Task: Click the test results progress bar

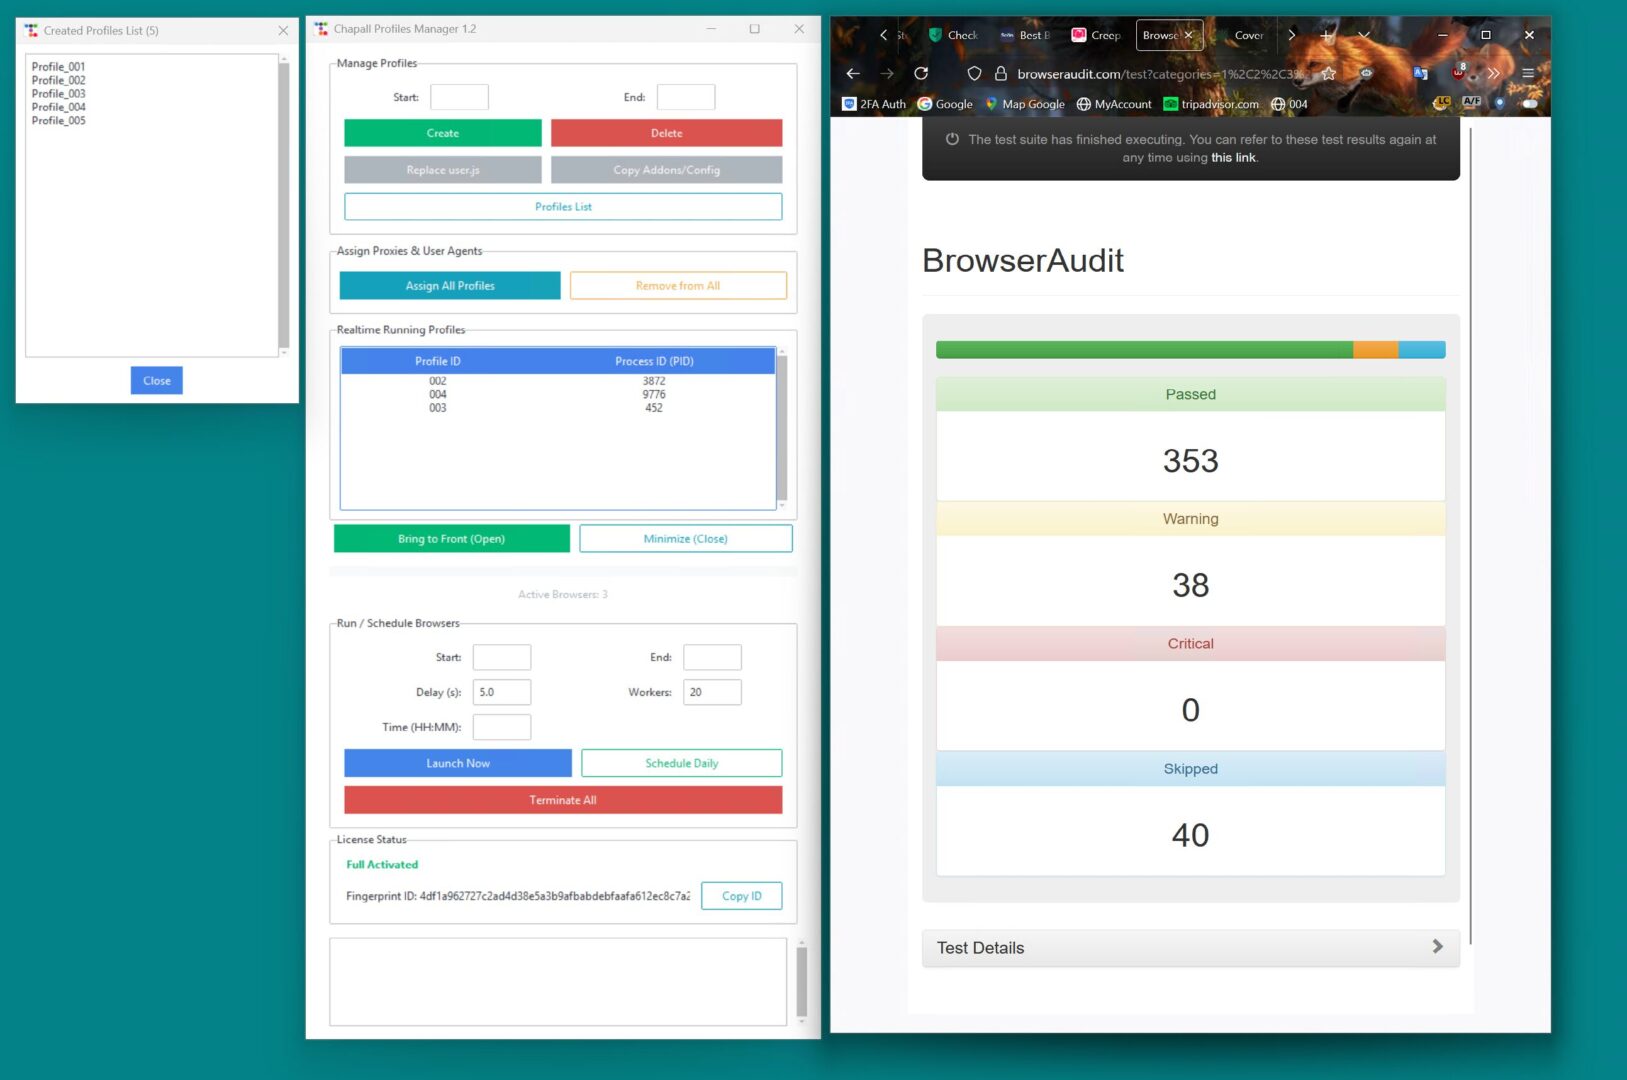Action: (1190, 350)
